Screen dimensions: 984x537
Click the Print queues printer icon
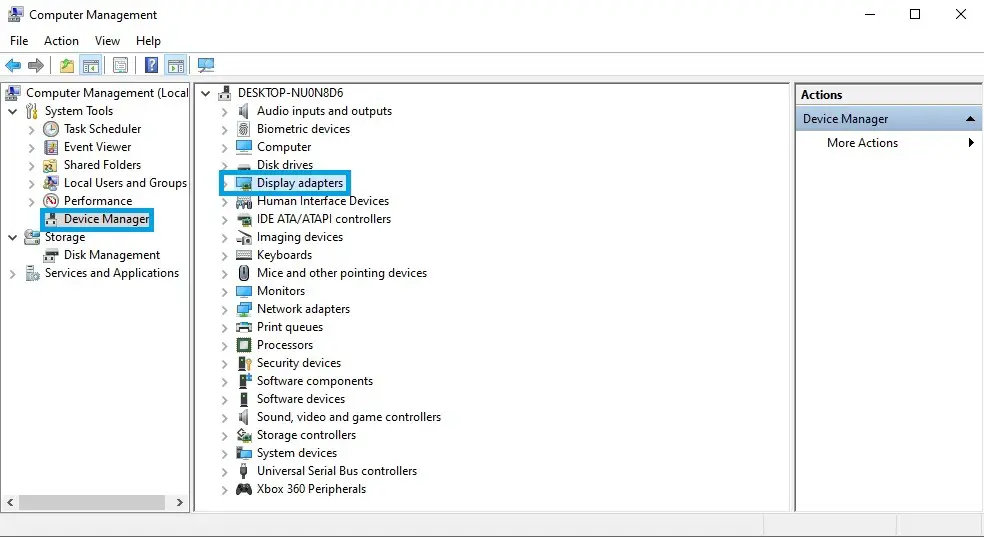coord(243,327)
